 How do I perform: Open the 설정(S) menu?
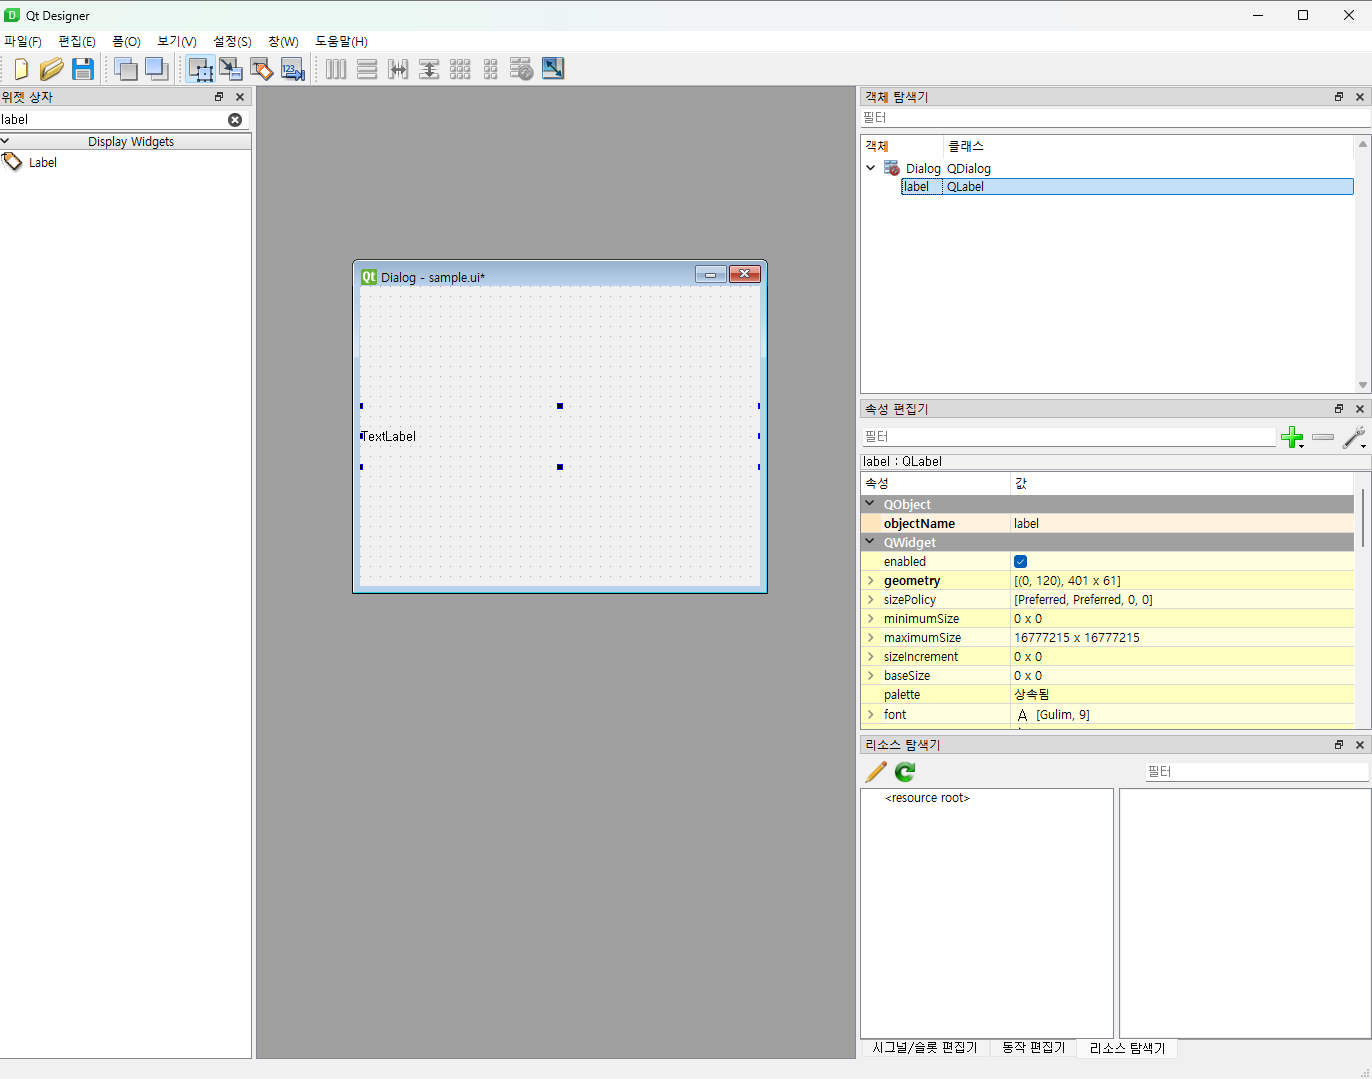tap(232, 41)
